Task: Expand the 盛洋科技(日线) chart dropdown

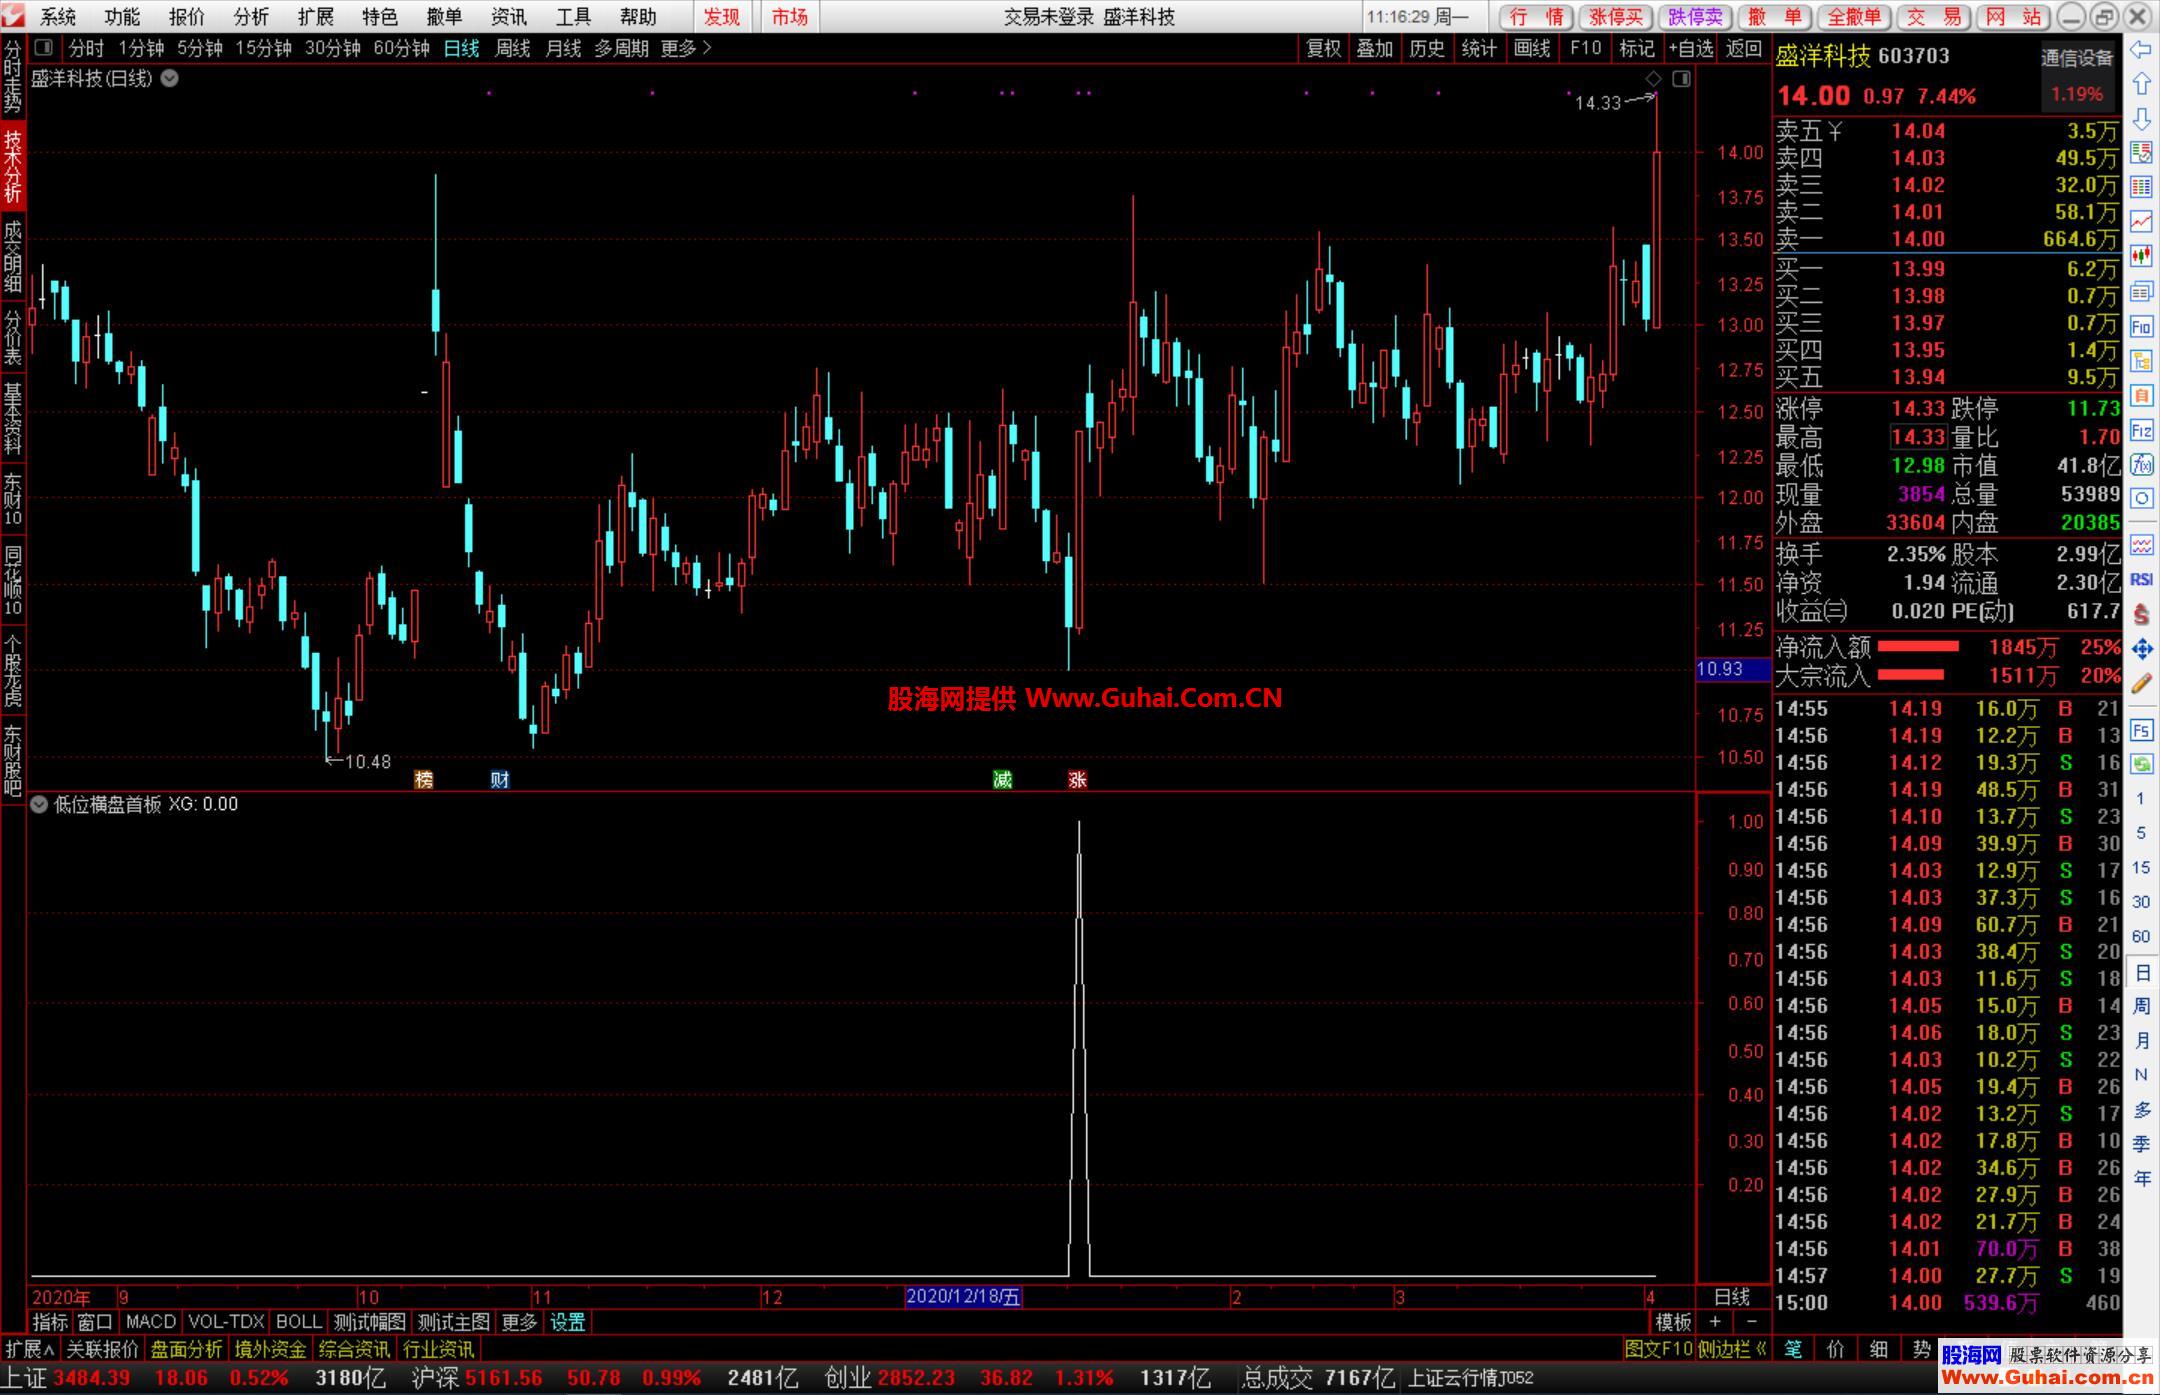Action: [x=170, y=78]
